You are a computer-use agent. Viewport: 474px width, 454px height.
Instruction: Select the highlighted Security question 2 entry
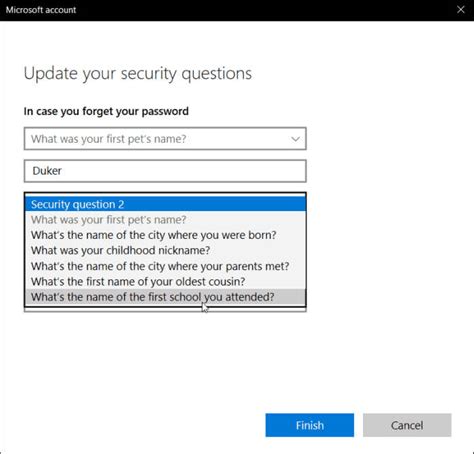(165, 204)
